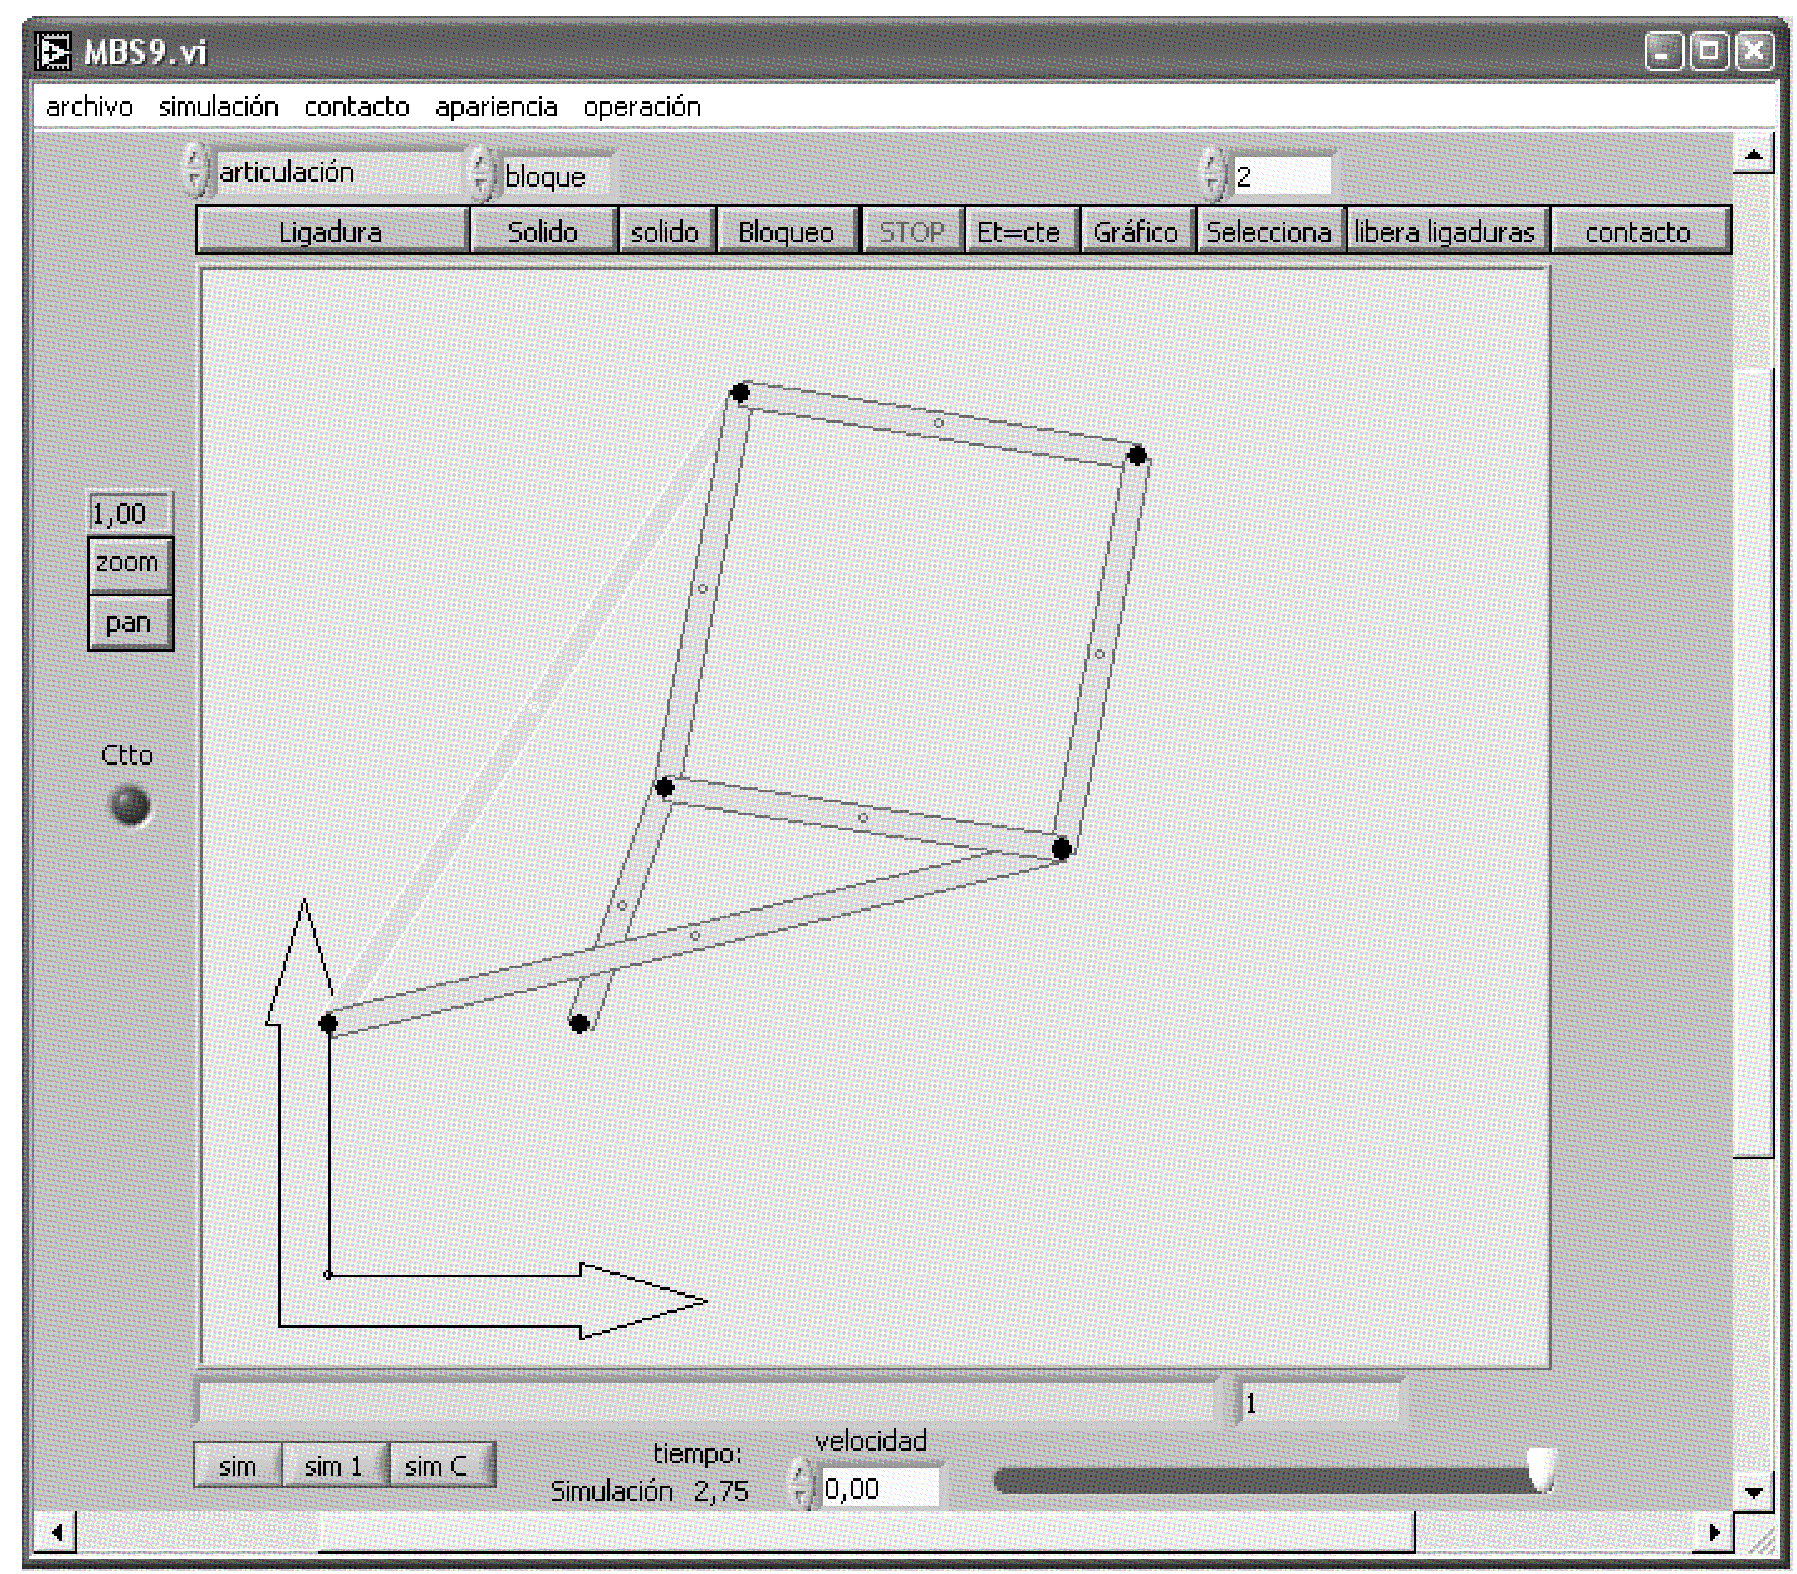1797x1574 pixels.
Task: Toggle the zoom mode button
Action: click(129, 564)
